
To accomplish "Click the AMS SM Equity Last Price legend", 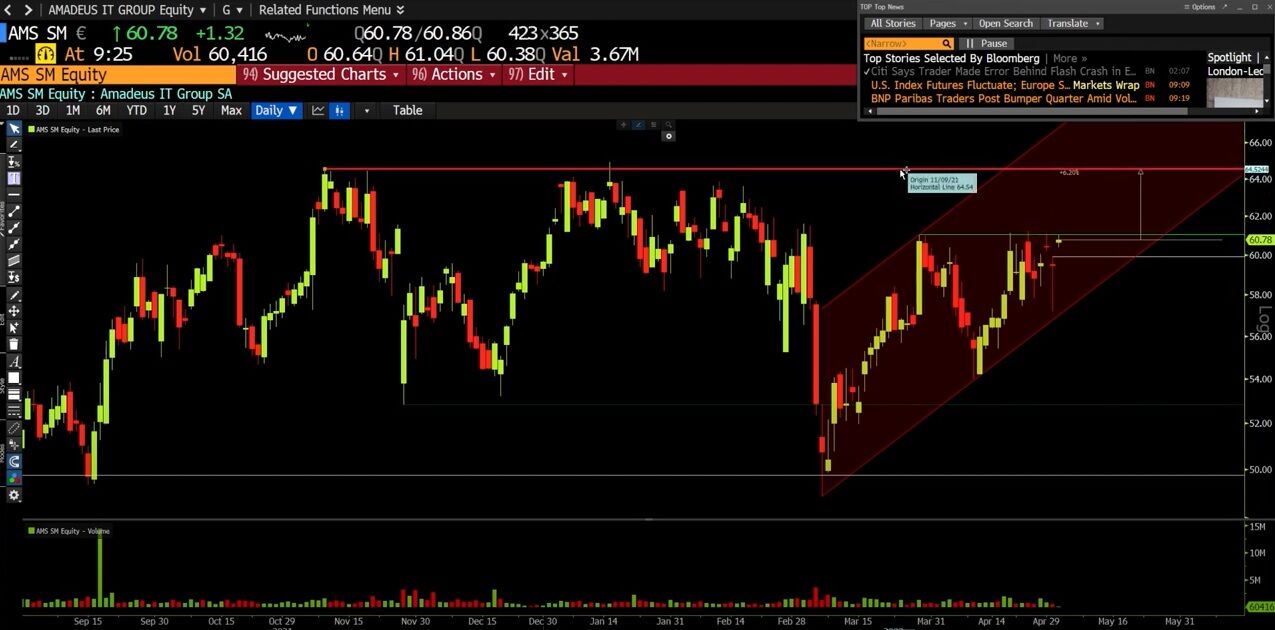I will [x=73, y=130].
